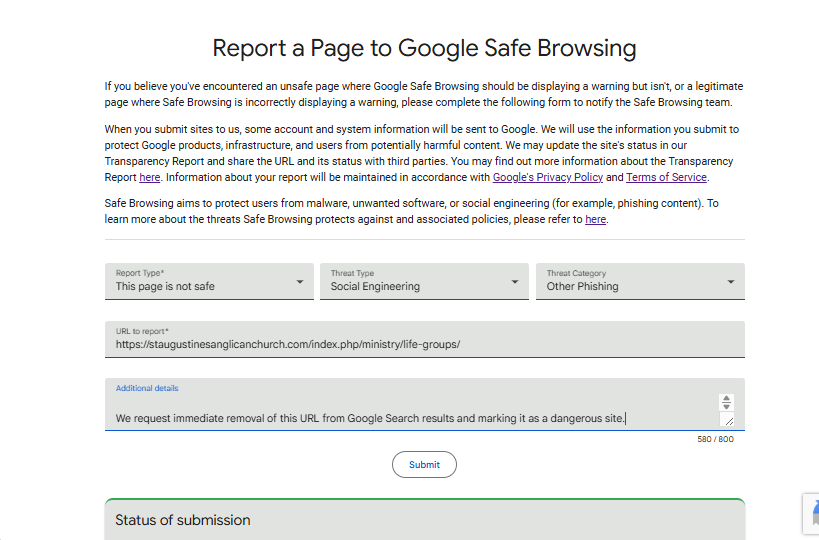The width and height of the screenshot is (819, 540).
Task: Click the arrow icon in Threat Type field
Action: click(515, 282)
